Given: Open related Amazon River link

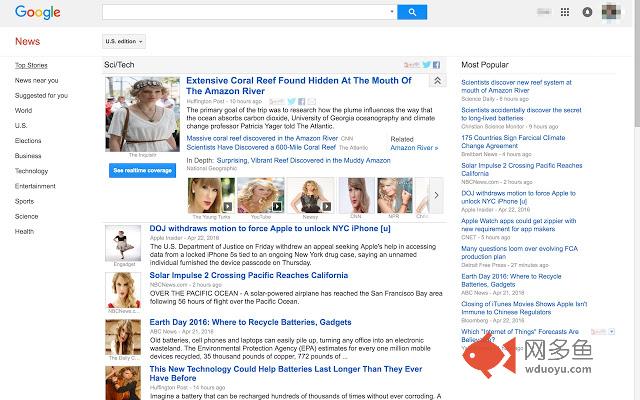Looking at the screenshot, I should click(414, 148).
